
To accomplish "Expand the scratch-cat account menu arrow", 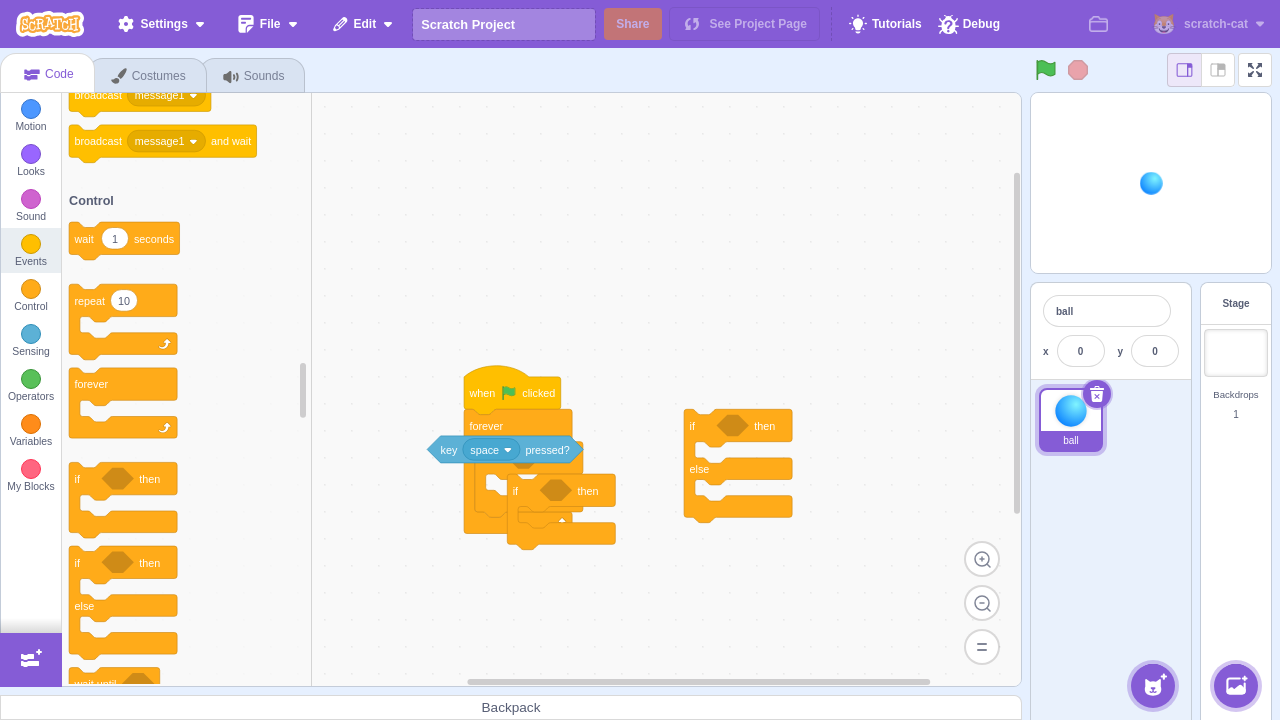I will (x=1260, y=24).
